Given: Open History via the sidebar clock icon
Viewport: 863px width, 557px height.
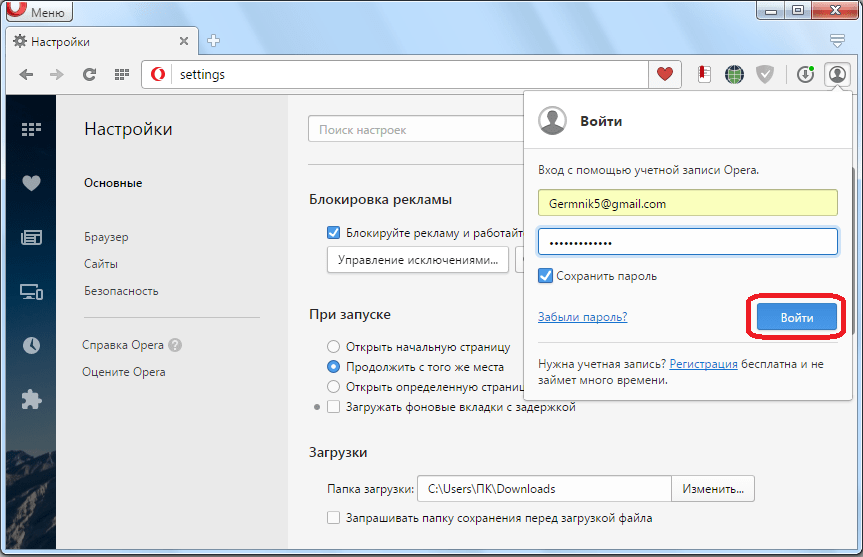Looking at the screenshot, I should [x=31, y=345].
